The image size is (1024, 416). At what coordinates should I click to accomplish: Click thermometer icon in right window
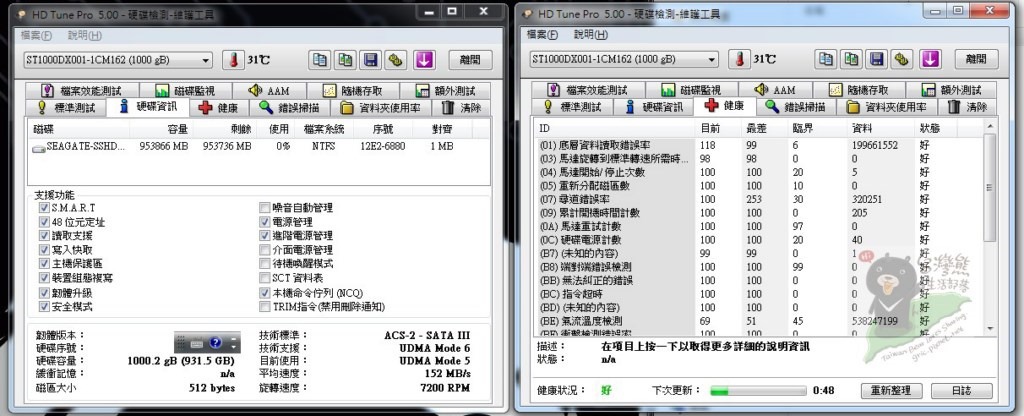[x=739, y=59]
